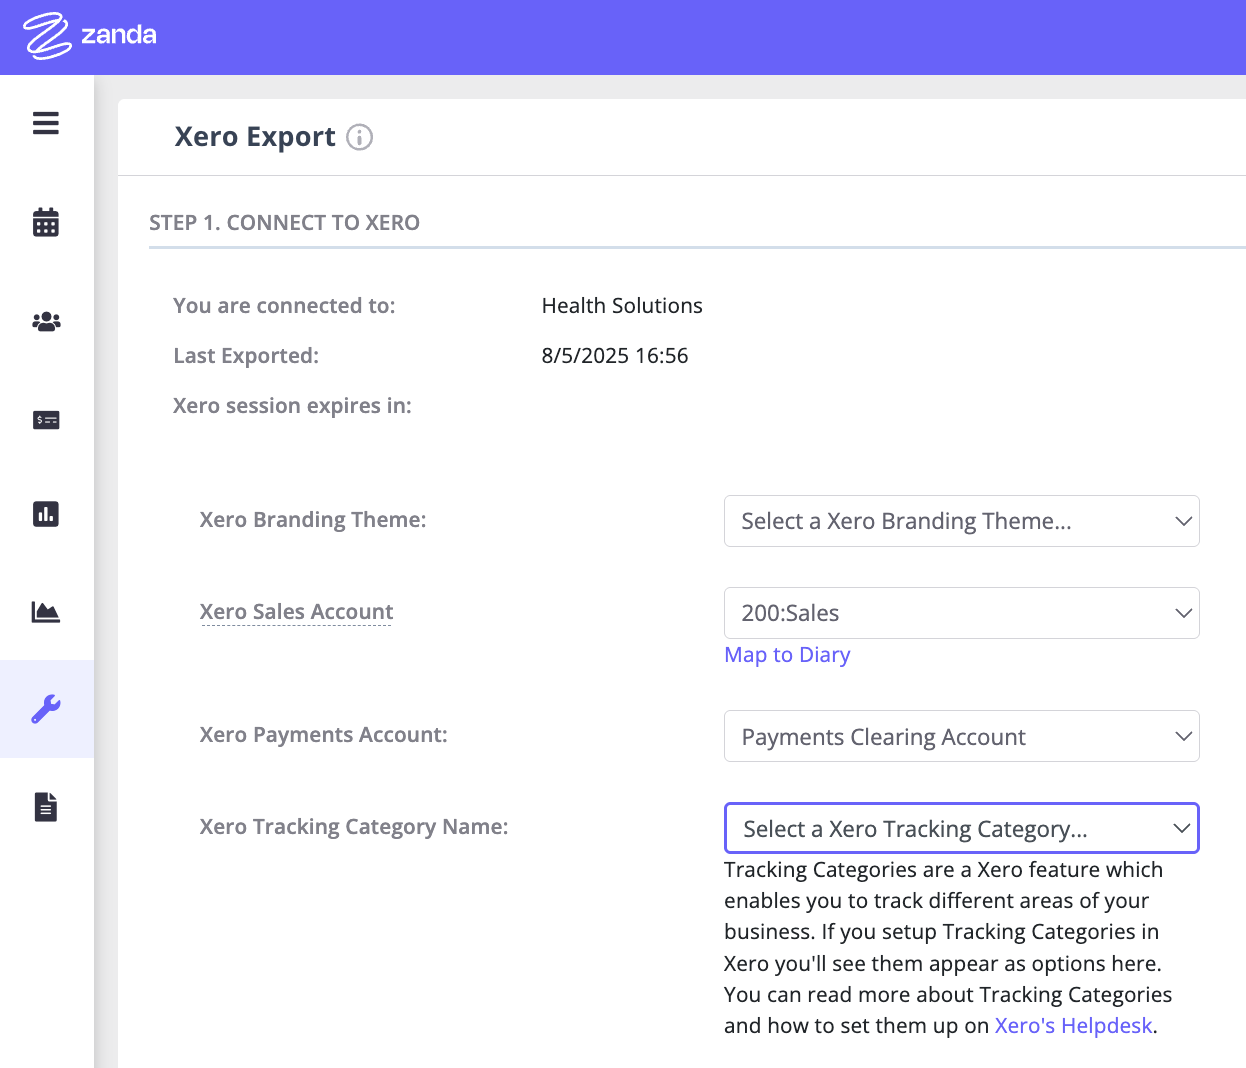Go to clients via the people icon

click(x=46, y=321)
